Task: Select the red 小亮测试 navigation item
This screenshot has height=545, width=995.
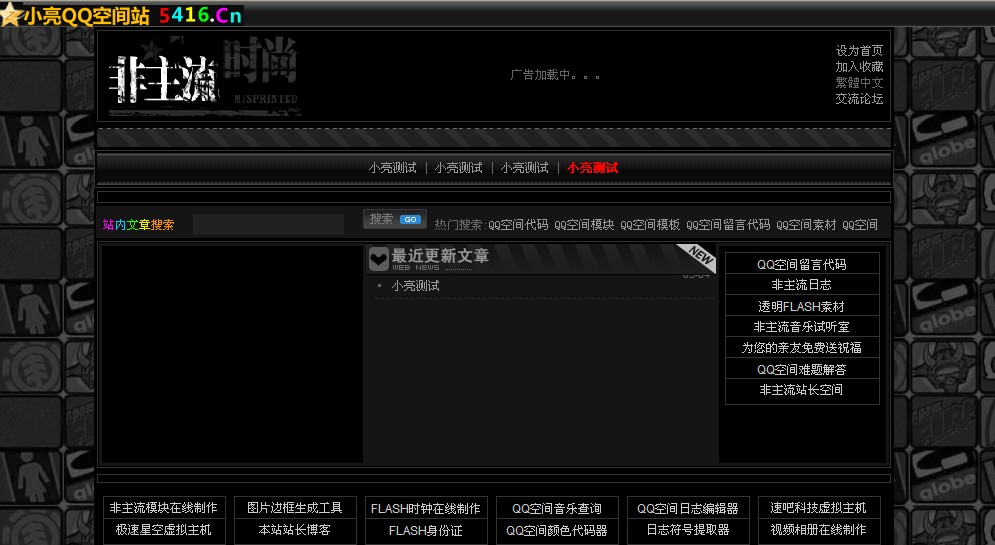Action: (x=592, y=168)
